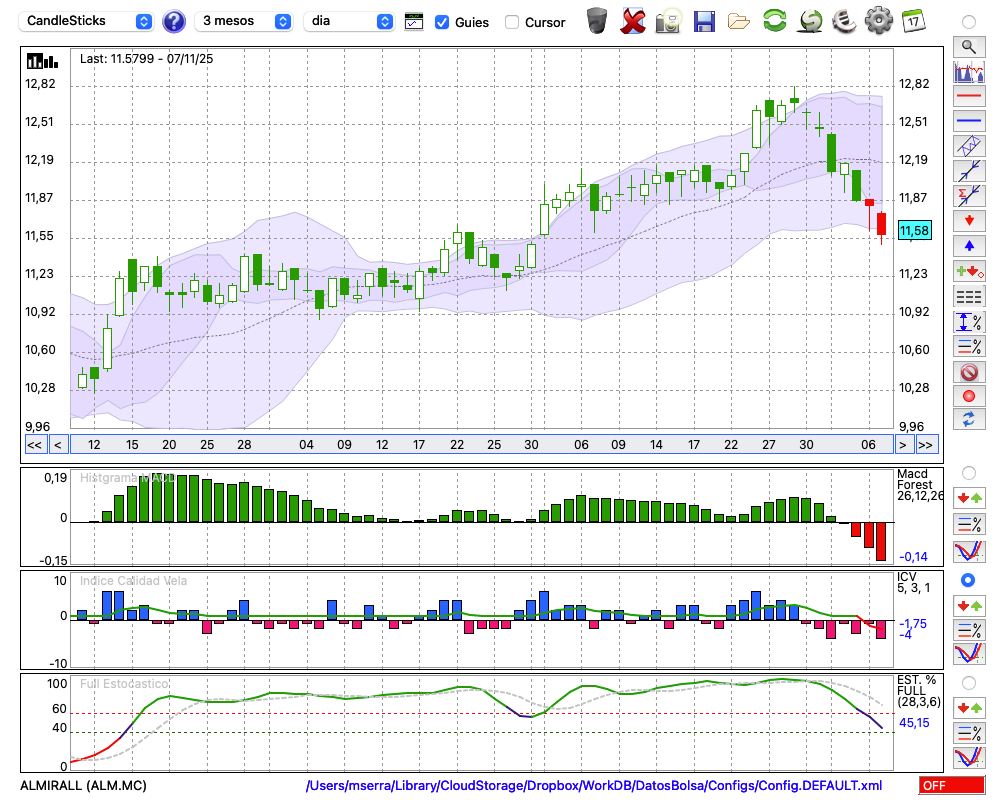Click the green circular refresh arrows icon
Image resolution: width=1000 pixels, height=800 pixels.
tap(774, 20)
